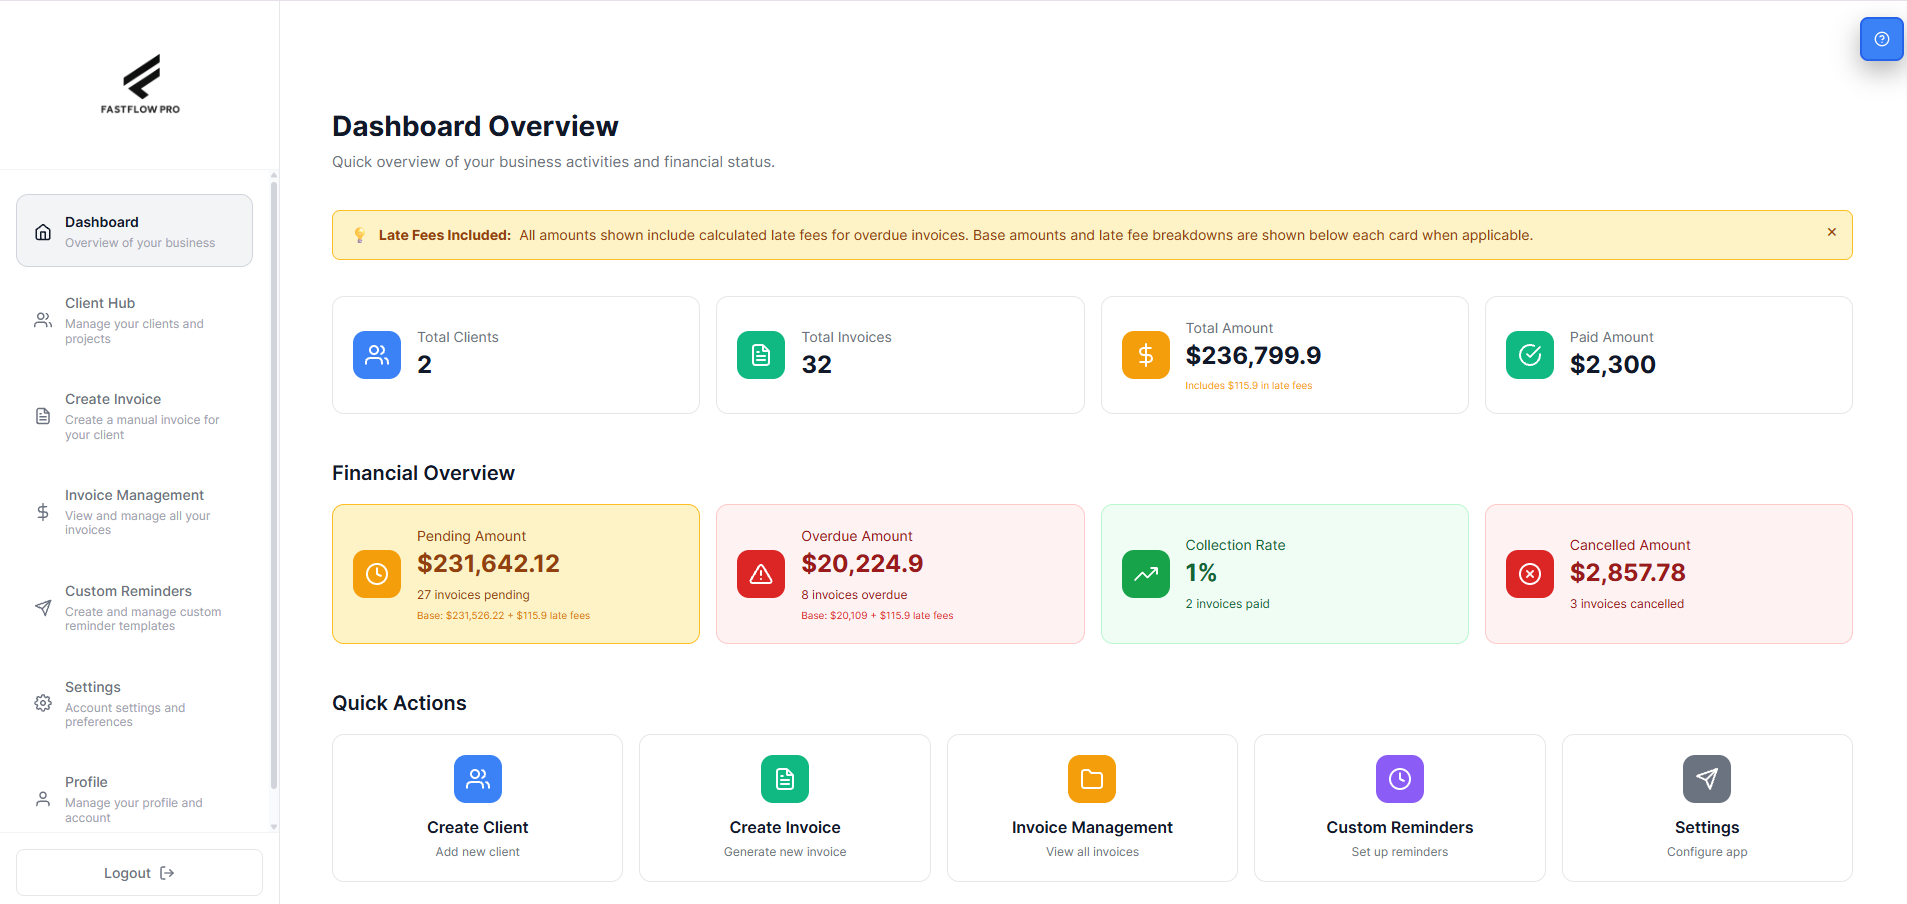The image size is (1907, 904).
Task: Click the FastFlow Pro logo
Action: [x=140, y=84]
